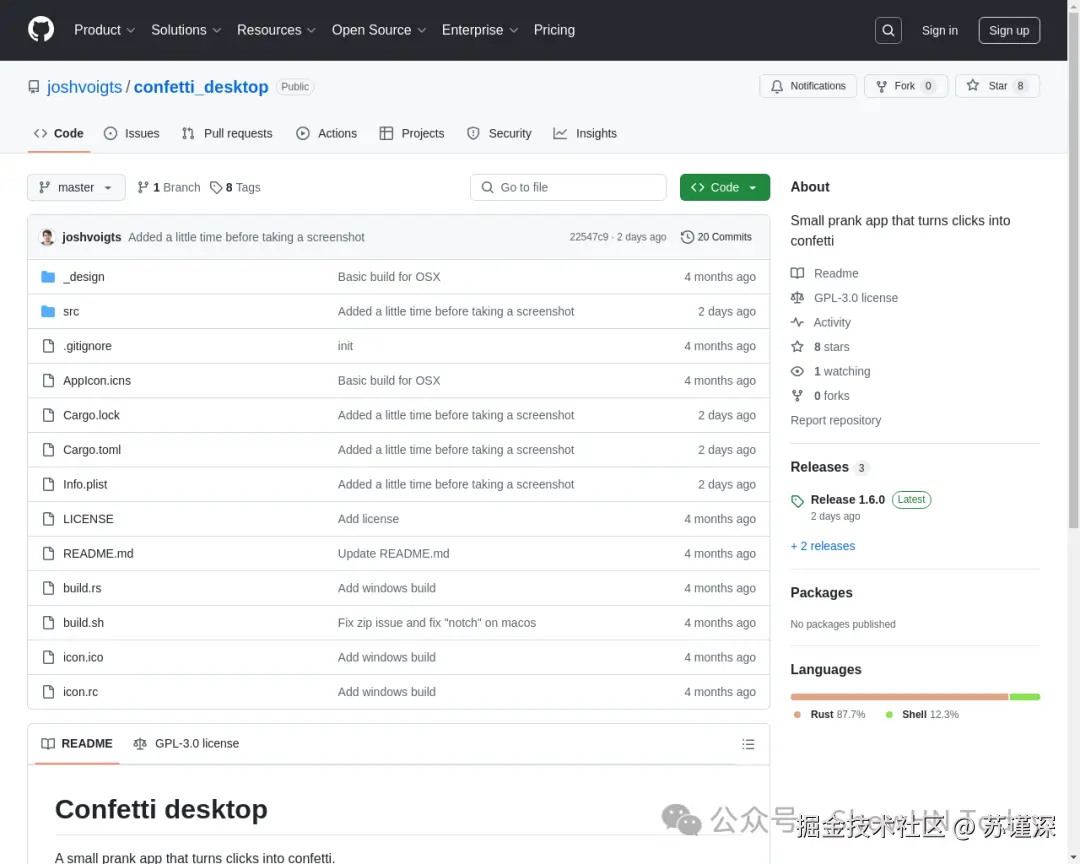Click the Sign up button
1080x864 pixels.
point(1009,30)
